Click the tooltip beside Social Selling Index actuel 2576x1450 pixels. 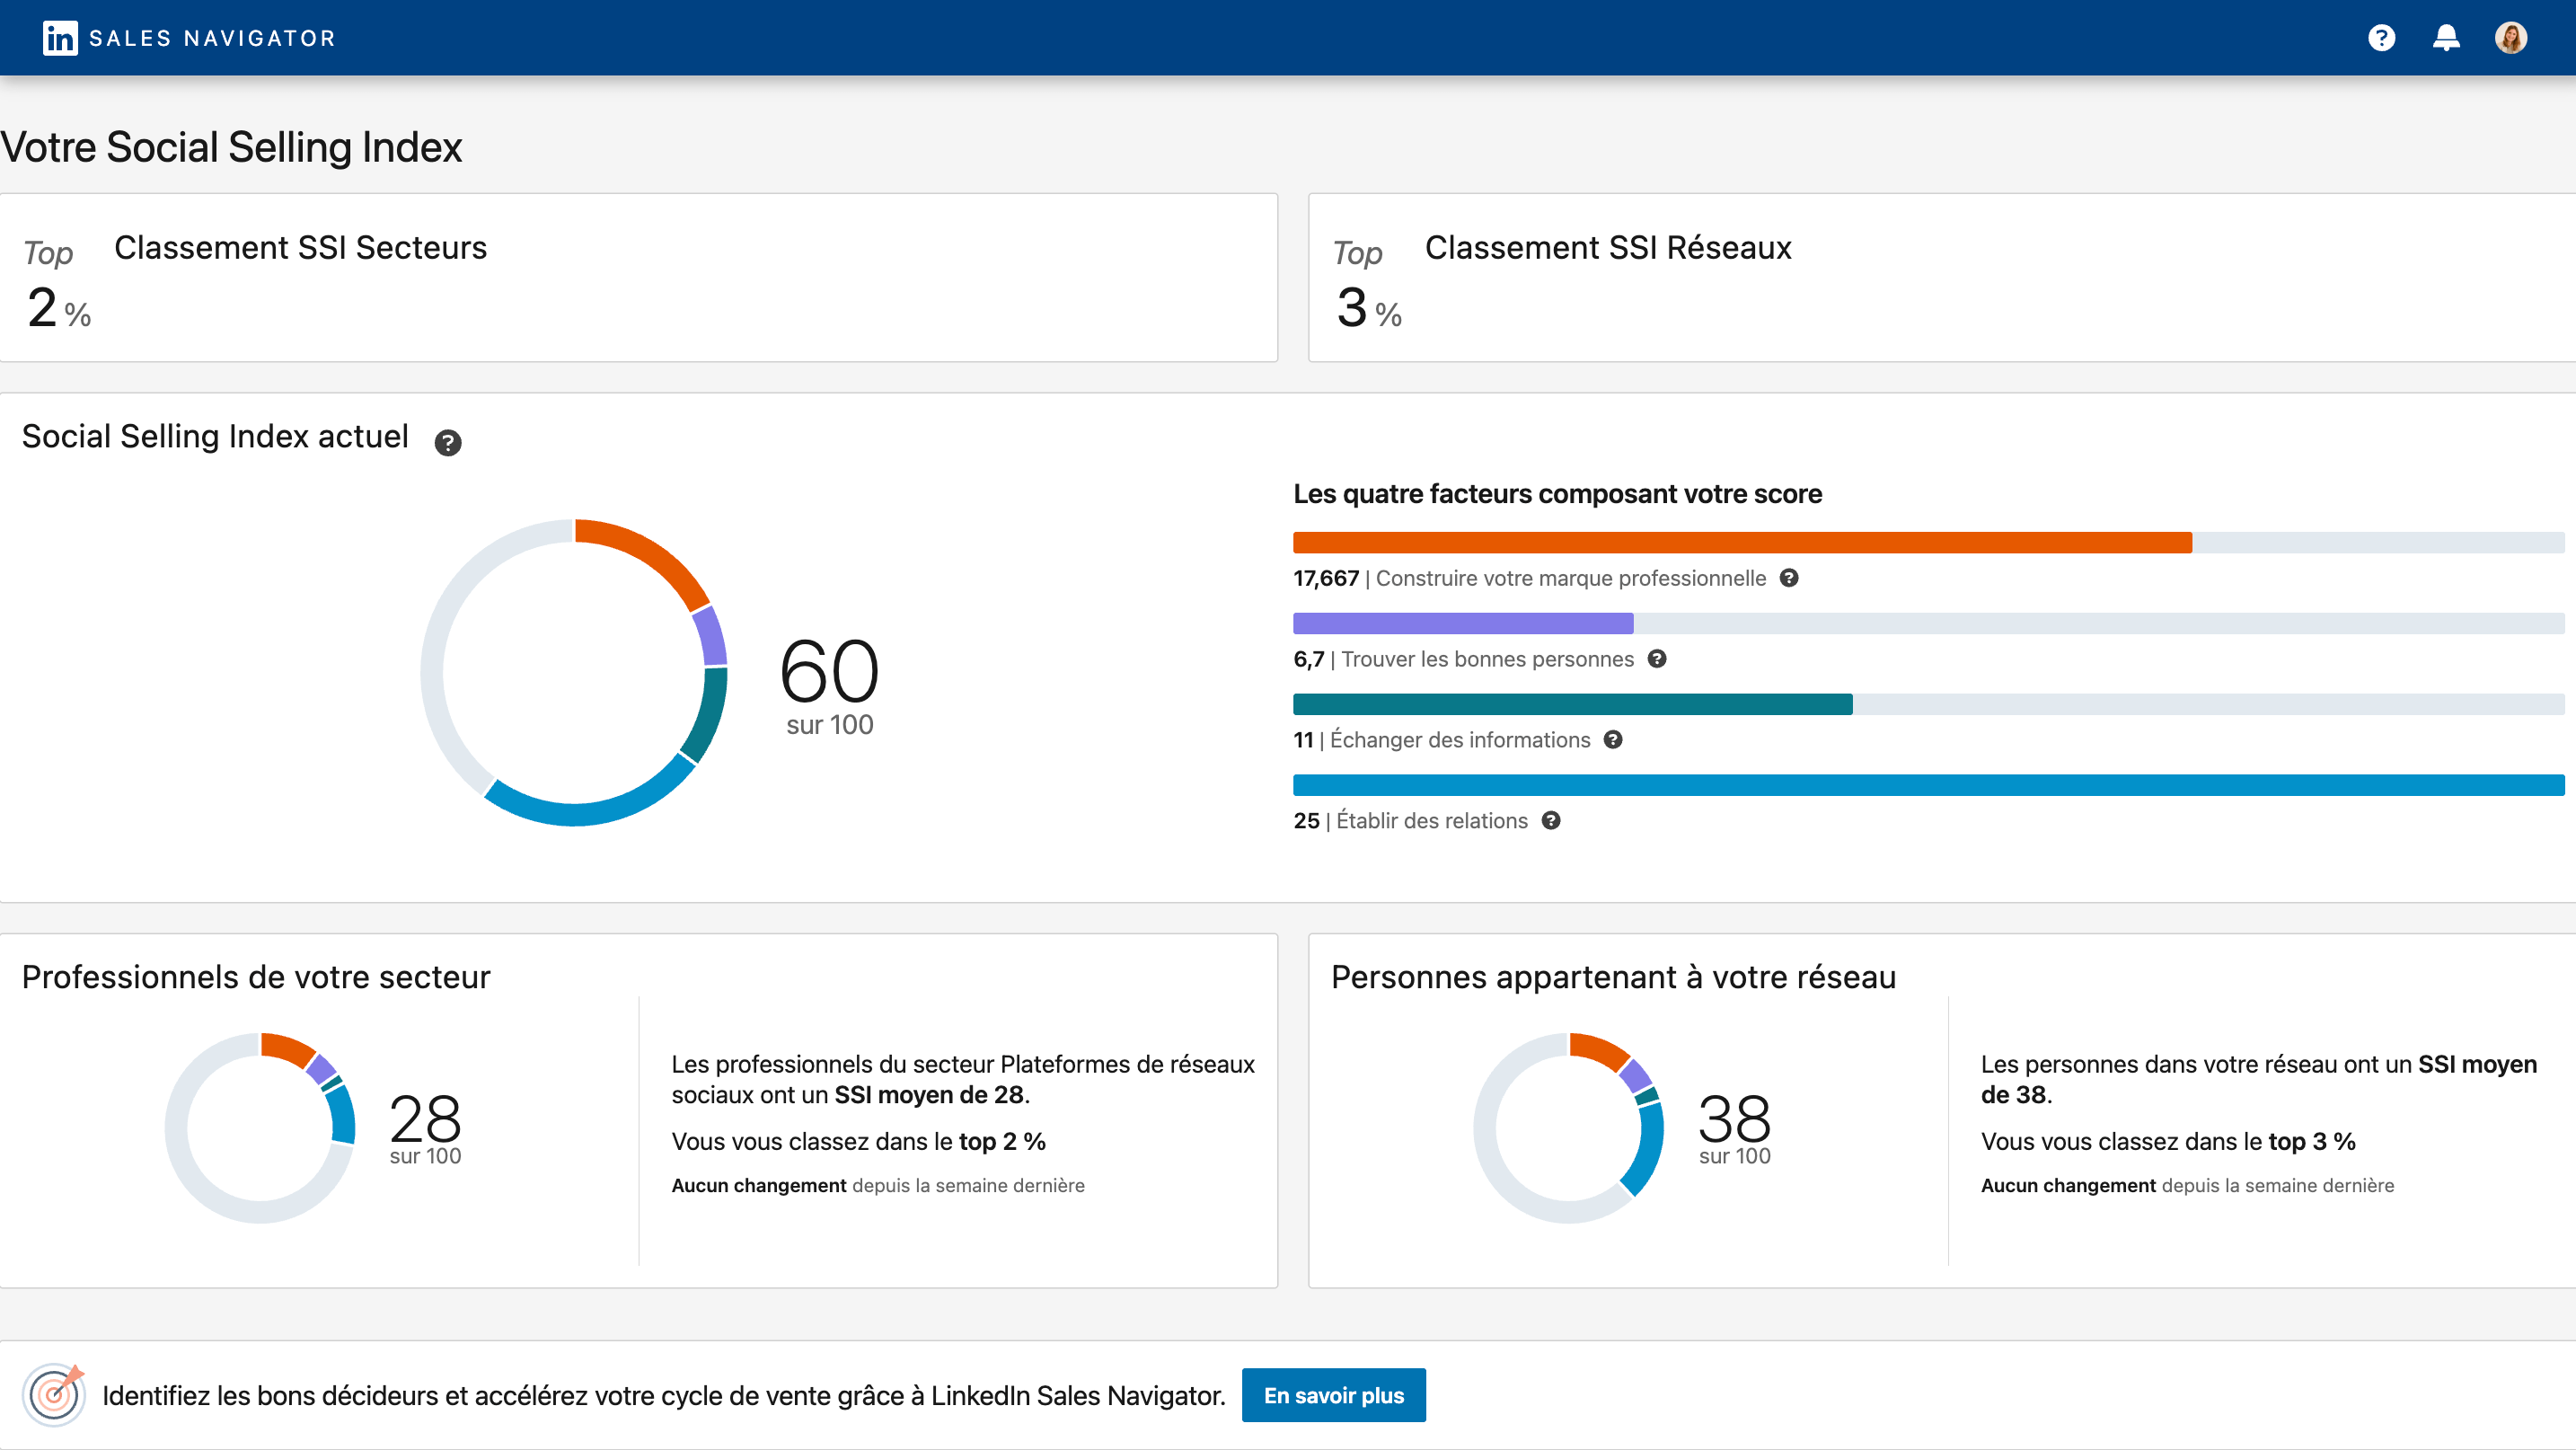[448, 441]
